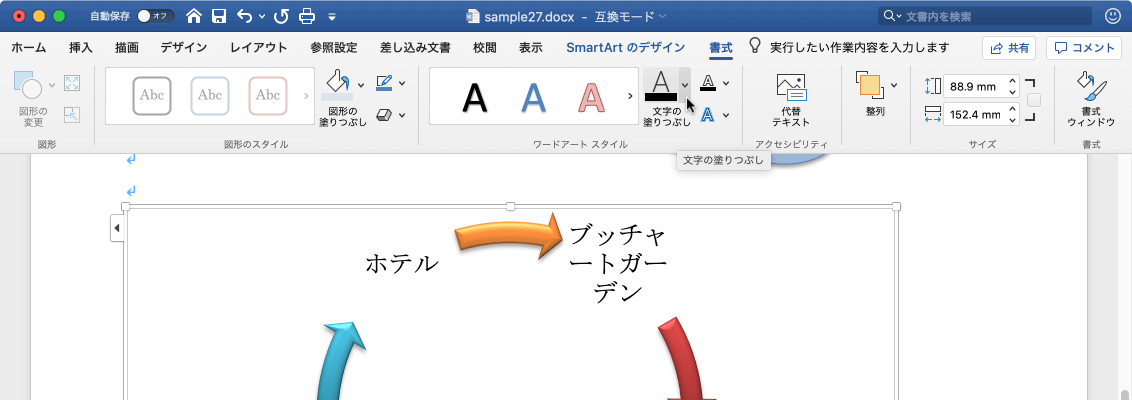Viewport: 1132px width, 400px height.
Task: Open 文字の塗りつぶし dropdown arrow
Action: pyautogui.click(x=685, y=85)
